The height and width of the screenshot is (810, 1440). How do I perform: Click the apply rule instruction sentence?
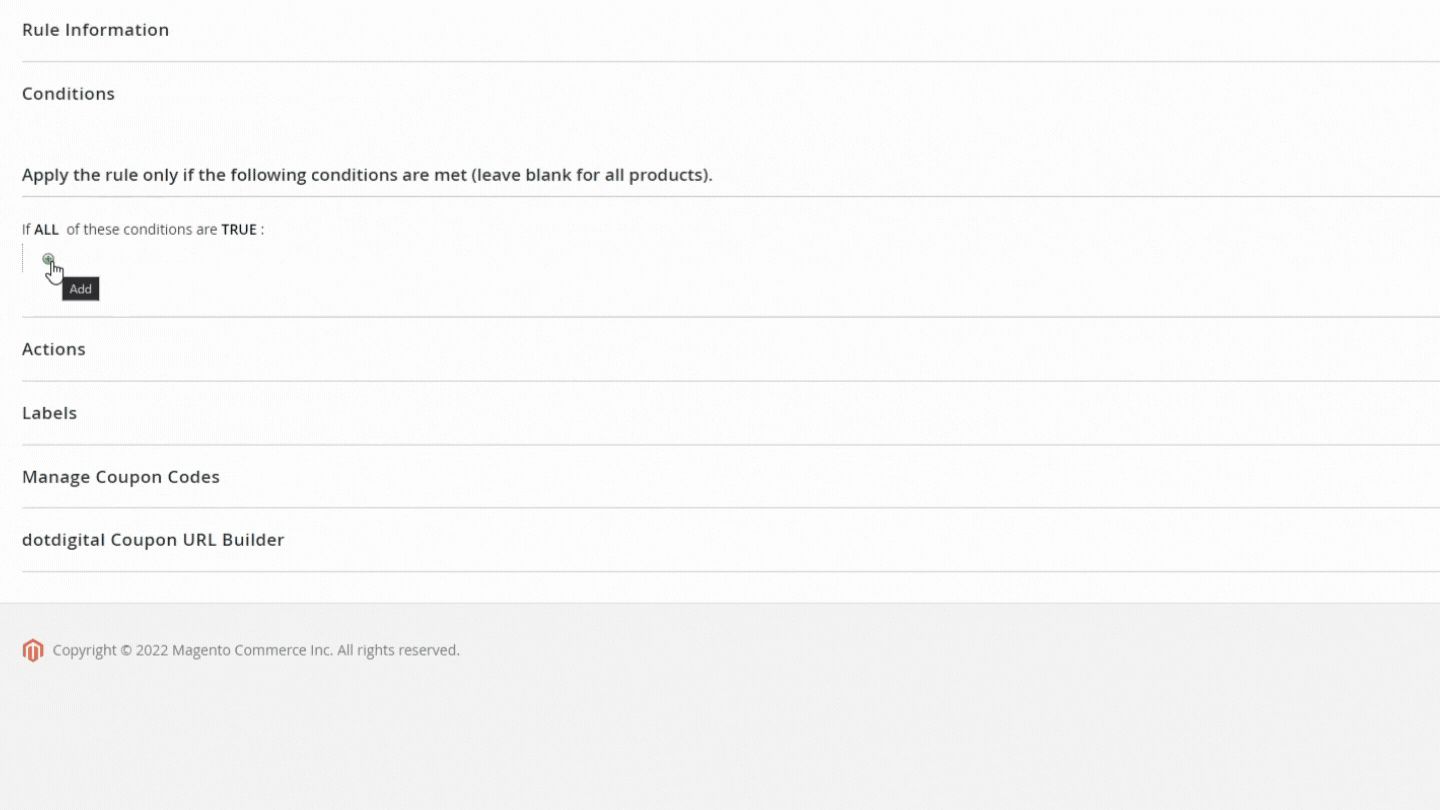tap(367, 174)
